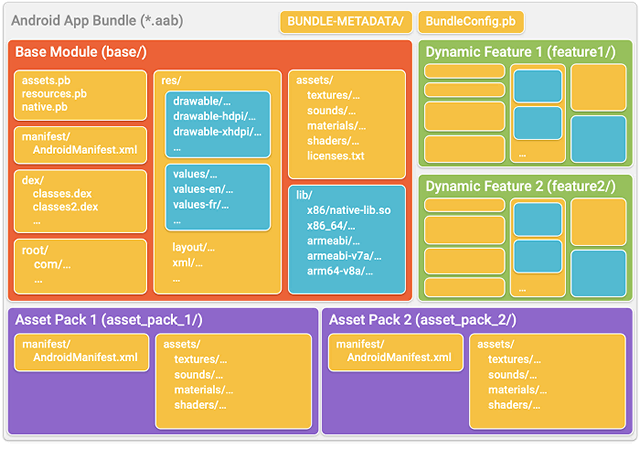
Task: Select classes2.dex in the dex/ box
Action: point(65,207)
